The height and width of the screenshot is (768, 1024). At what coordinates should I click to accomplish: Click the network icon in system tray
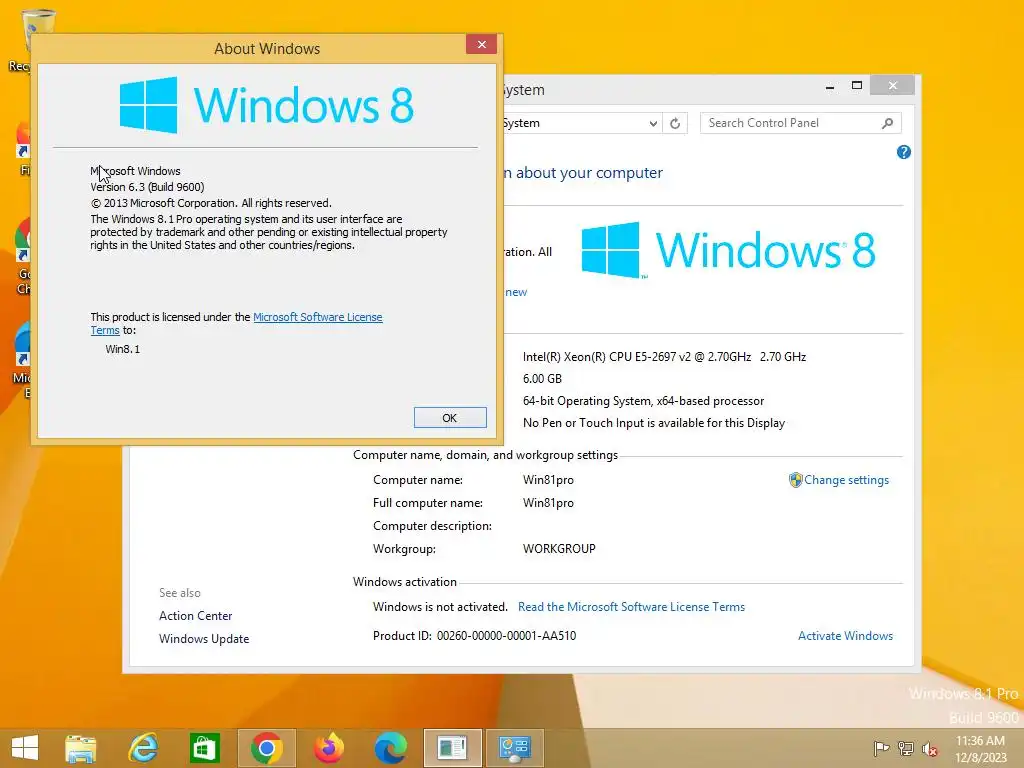coord(906,748)
